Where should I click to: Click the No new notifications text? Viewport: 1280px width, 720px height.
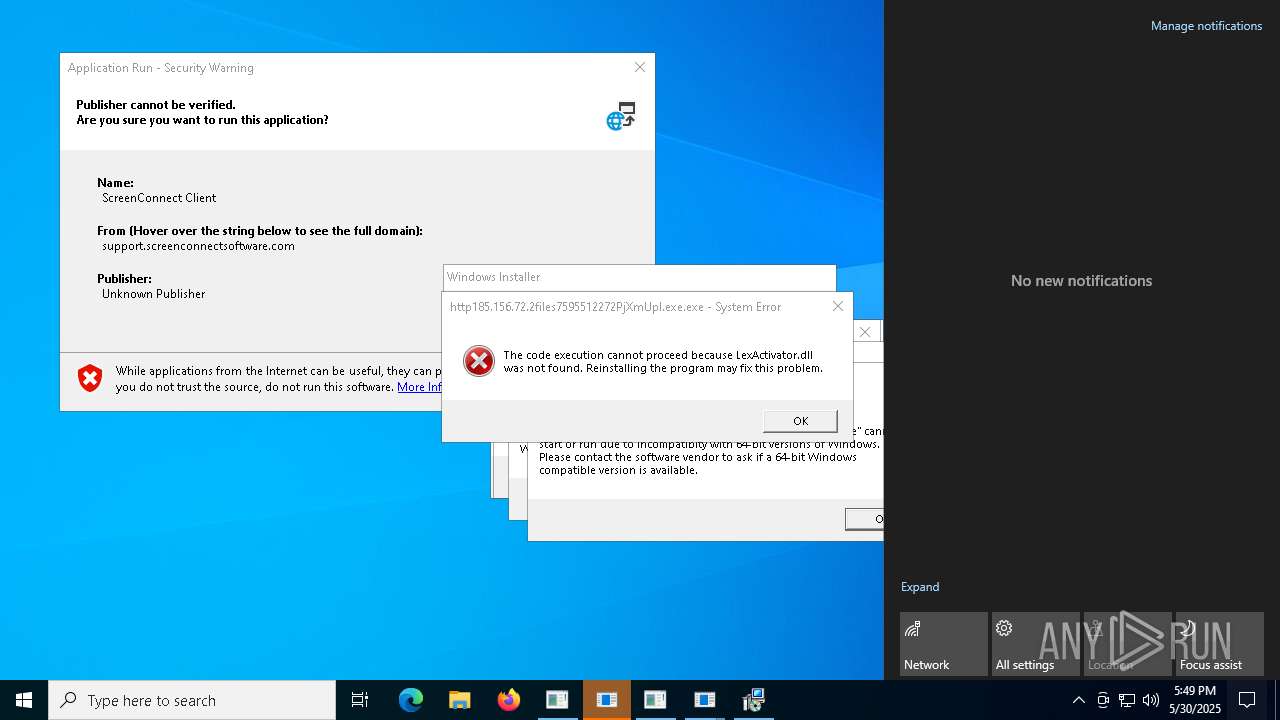coord(1081,281)
